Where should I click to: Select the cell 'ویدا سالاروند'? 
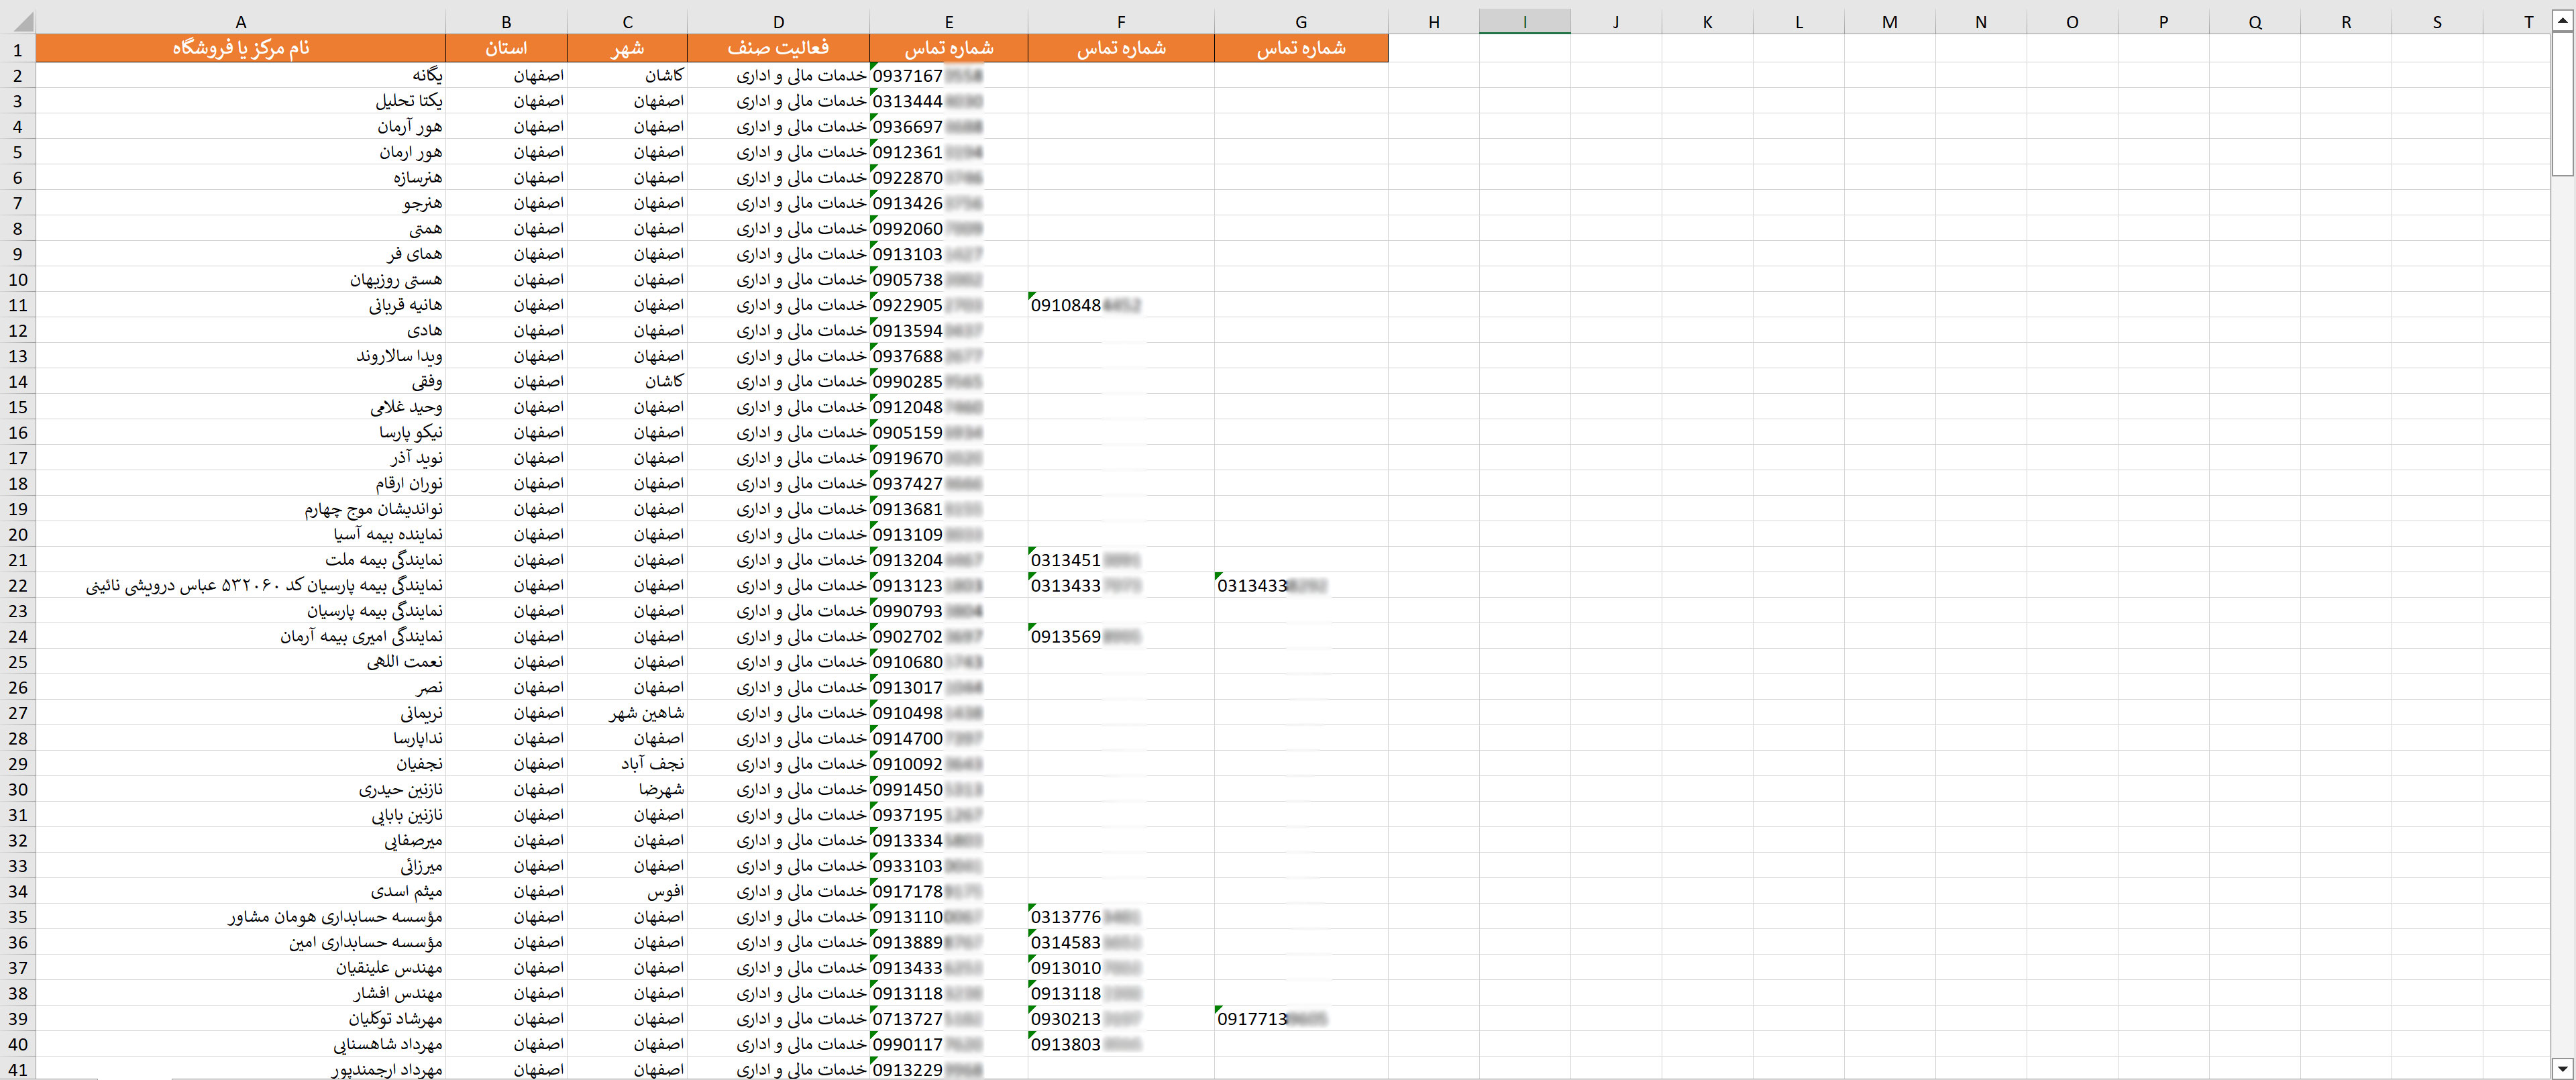coord(240,356)
